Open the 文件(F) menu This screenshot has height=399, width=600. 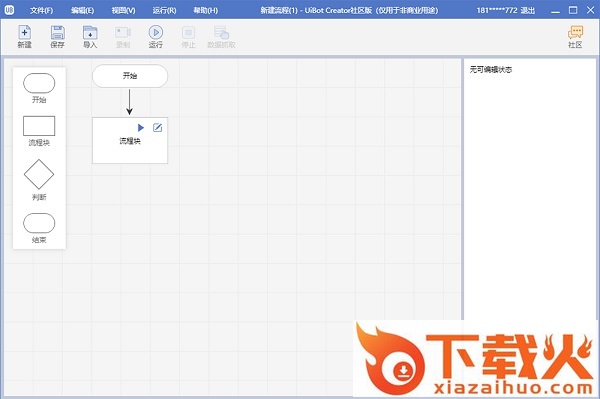point(41,10)
